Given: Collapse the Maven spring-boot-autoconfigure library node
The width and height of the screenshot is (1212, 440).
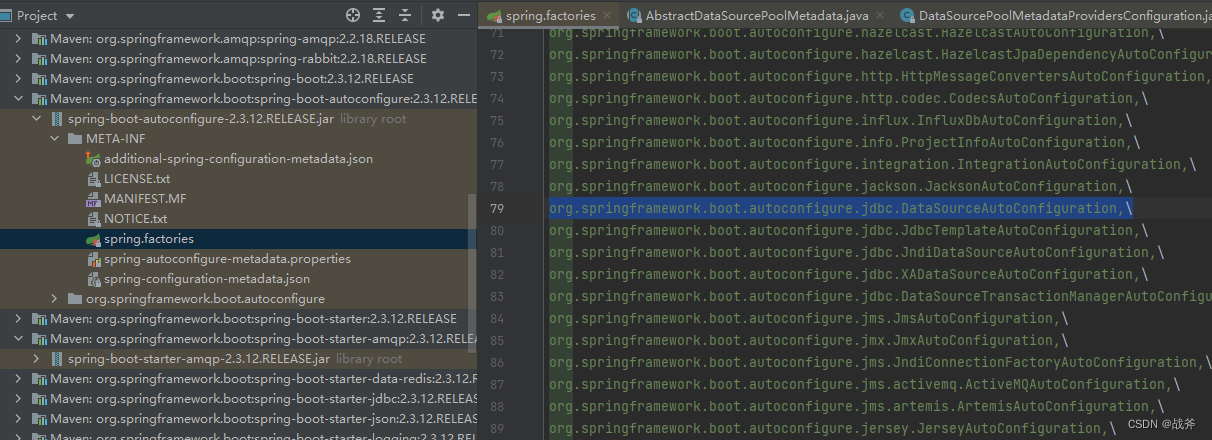Looking at the screenshot, I should click(20, 98).
